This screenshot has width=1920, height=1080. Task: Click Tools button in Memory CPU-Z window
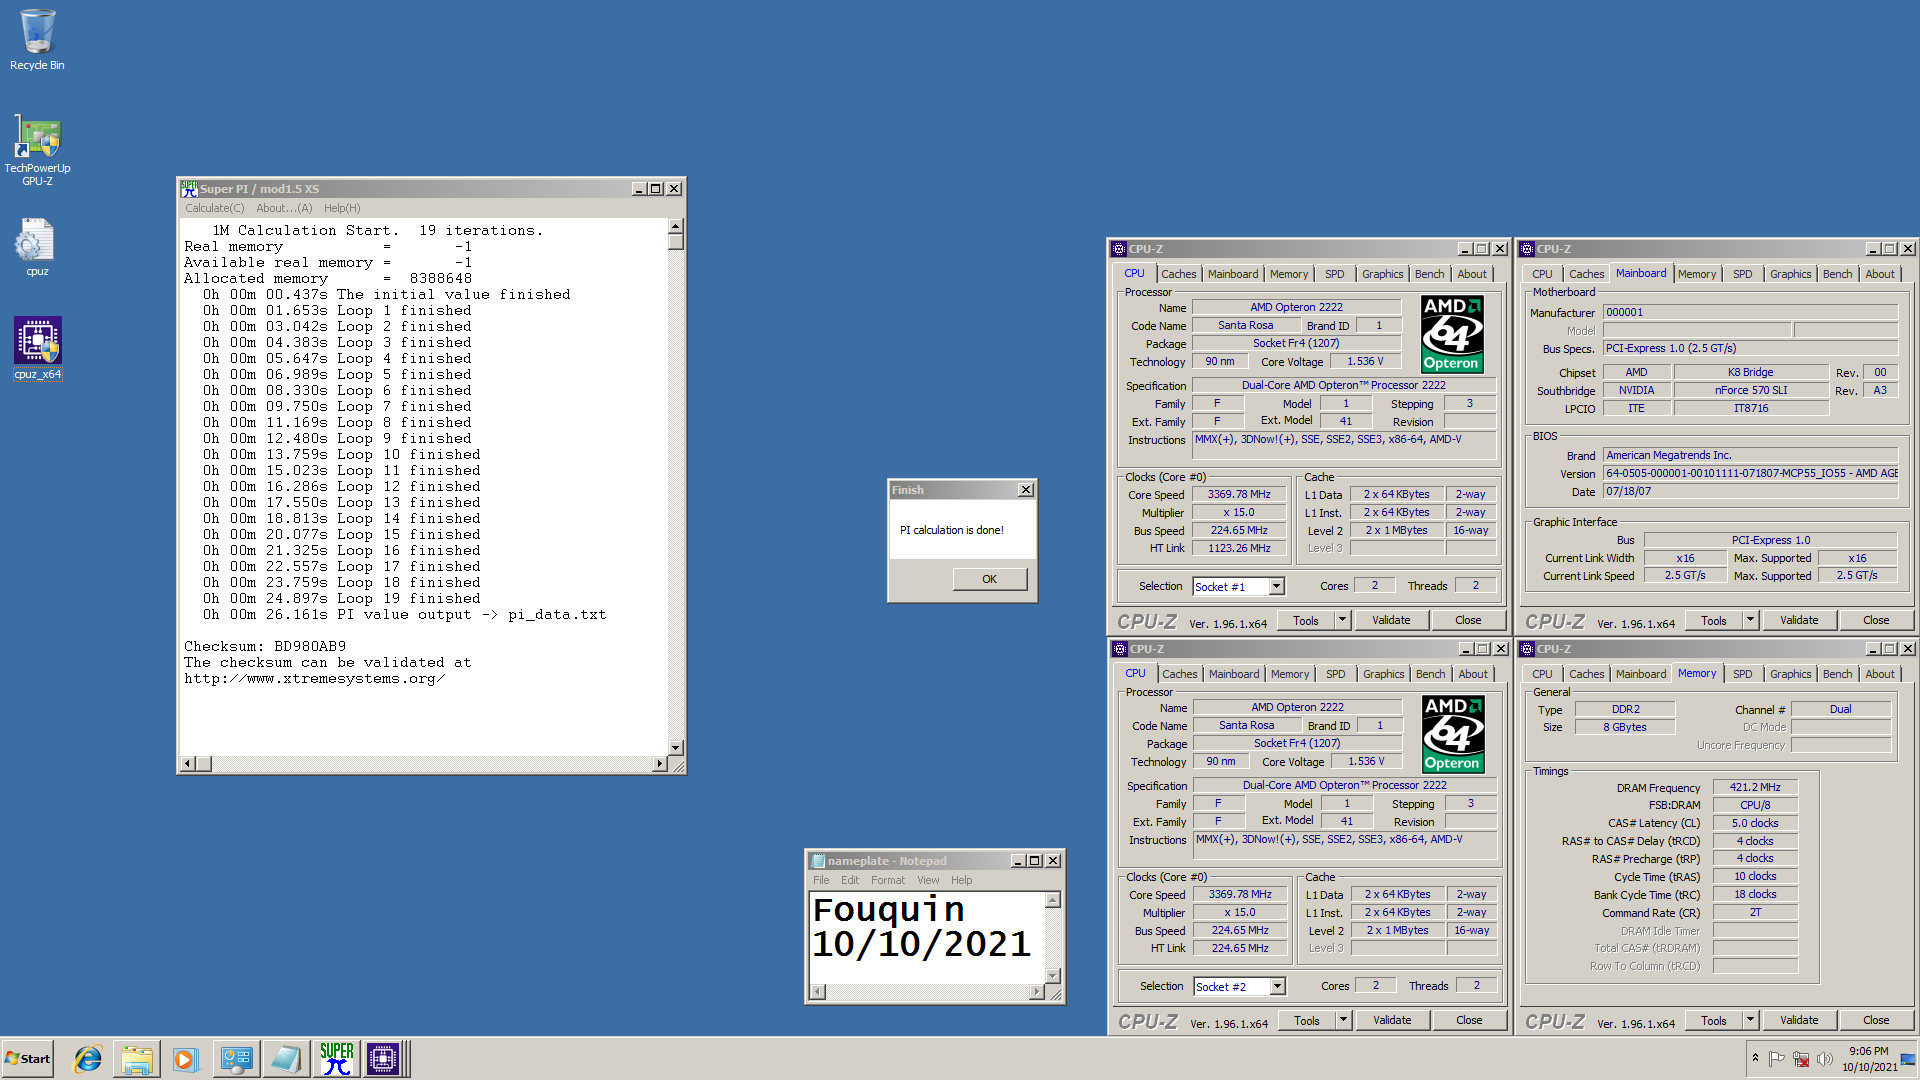click(1713, 1020)
